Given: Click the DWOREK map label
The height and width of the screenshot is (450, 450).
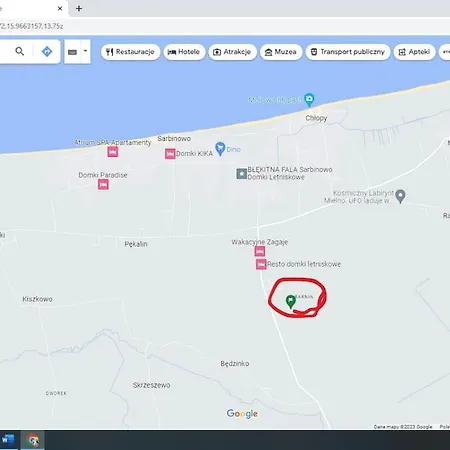Looking at the screenshot, I should coord(56,393).
